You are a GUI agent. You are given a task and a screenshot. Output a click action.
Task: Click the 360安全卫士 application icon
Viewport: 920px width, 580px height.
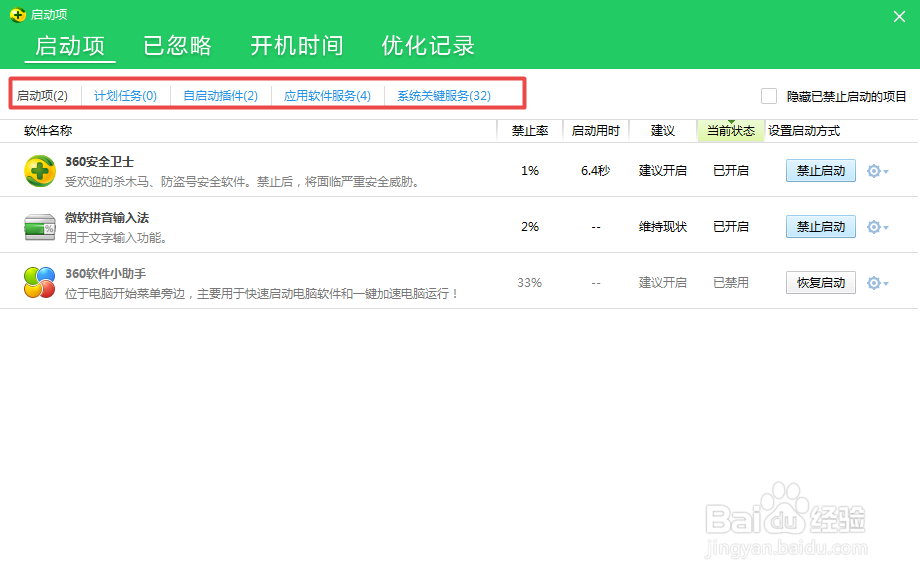tap(37, 170)
